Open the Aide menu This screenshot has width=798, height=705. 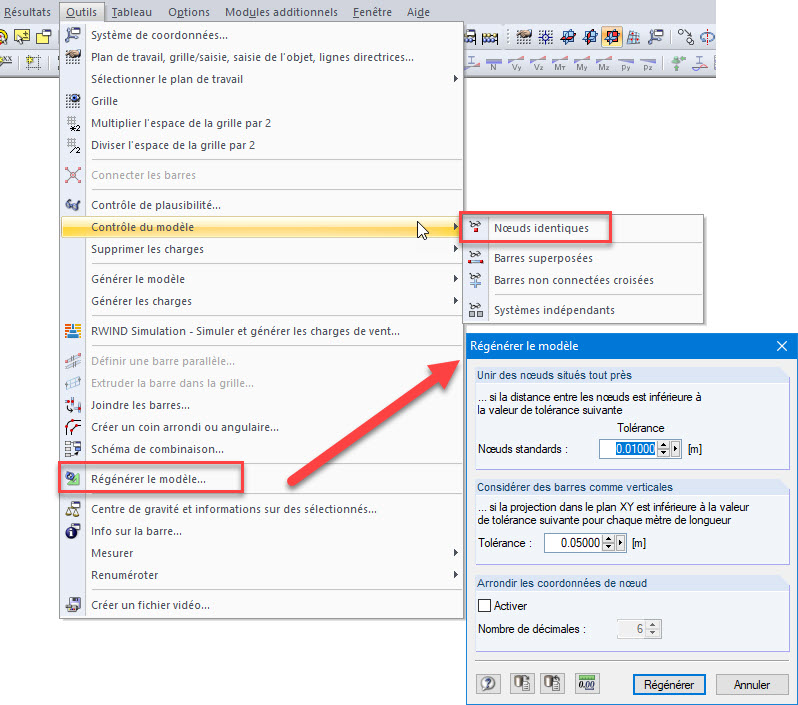[x=418, y=12]
